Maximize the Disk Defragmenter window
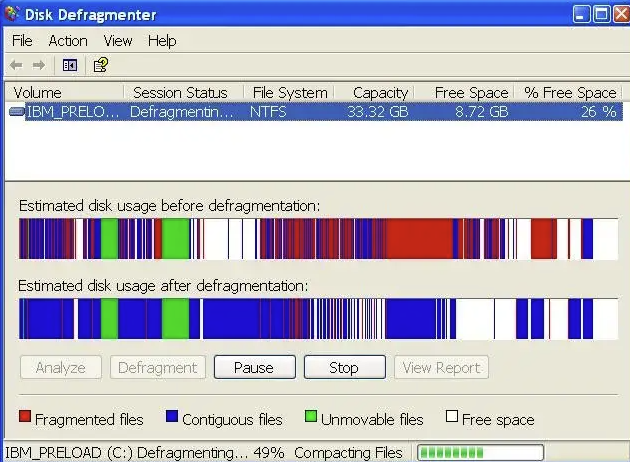The height and width of the screenshot is (462, 630). 602,14
